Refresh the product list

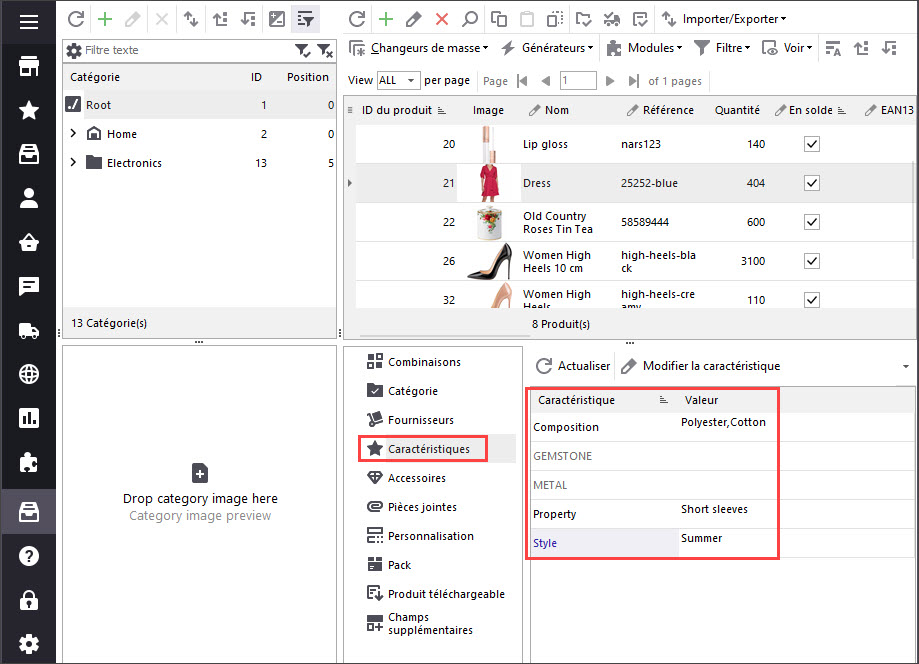(x=357, y=19)
